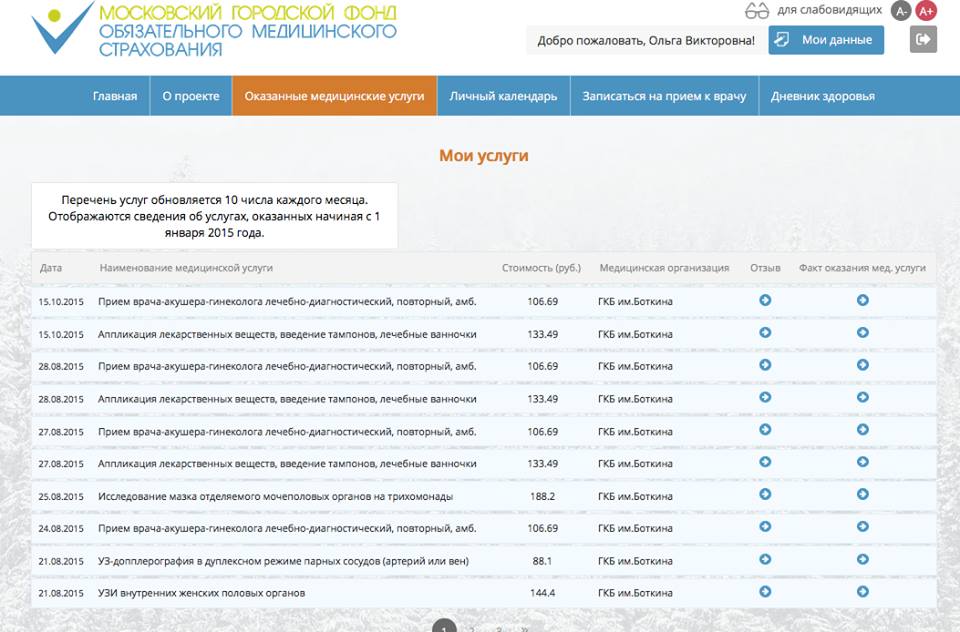Open Отзыв arrow for 25.08.2015 trichomonas test
The height and width of the screenshot is (632, 960).
pos(765,495)
